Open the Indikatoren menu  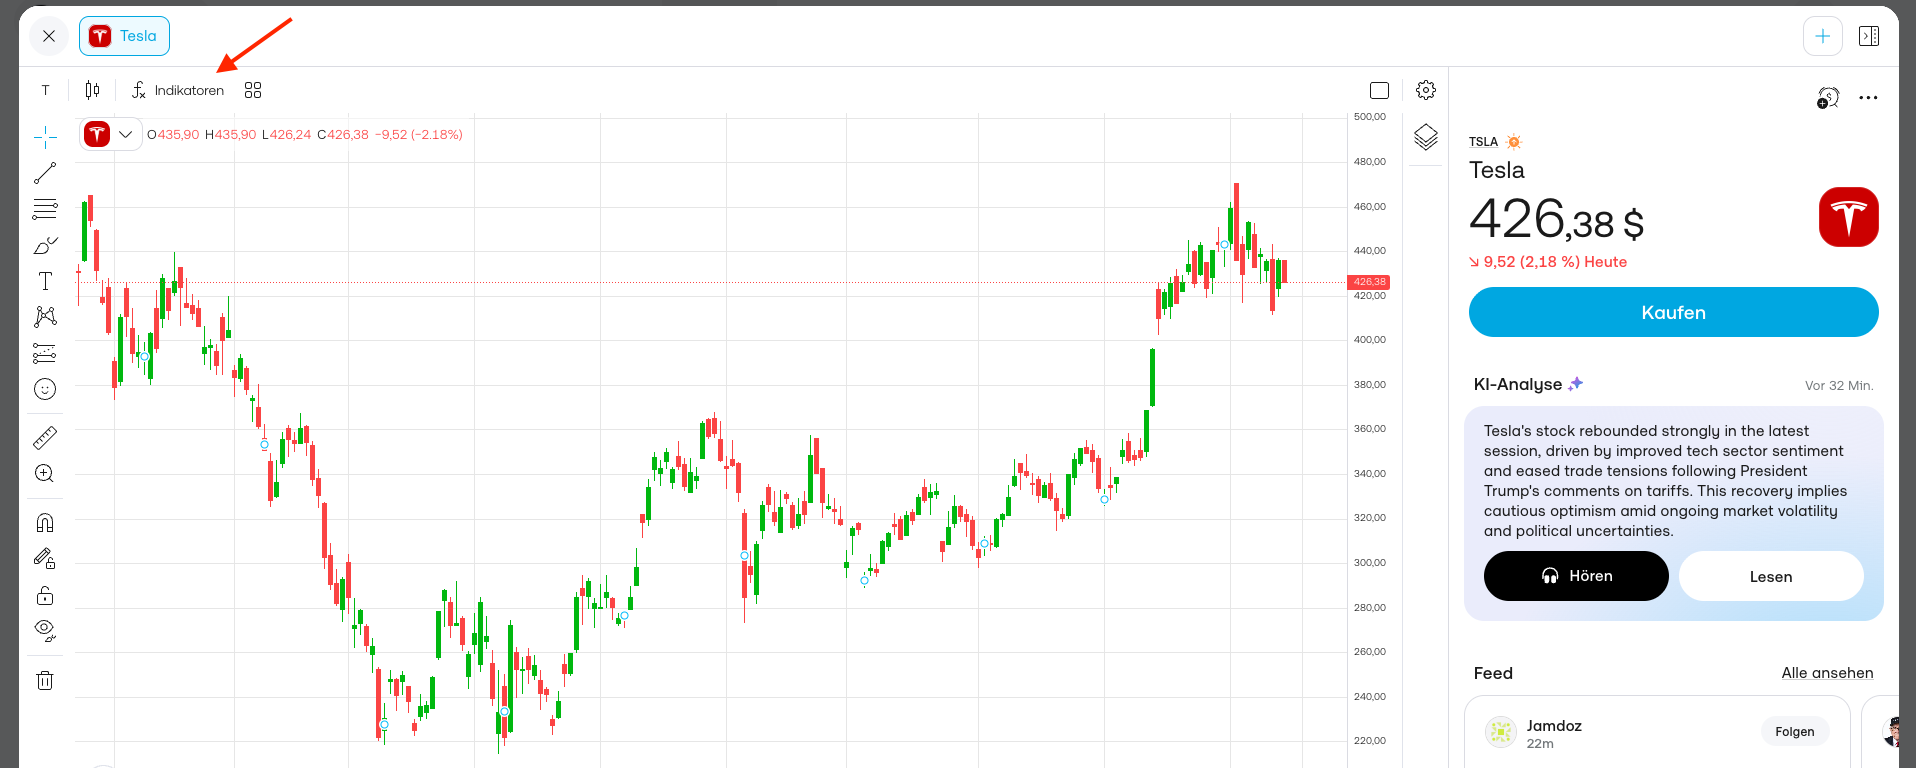tap(179, 90)
